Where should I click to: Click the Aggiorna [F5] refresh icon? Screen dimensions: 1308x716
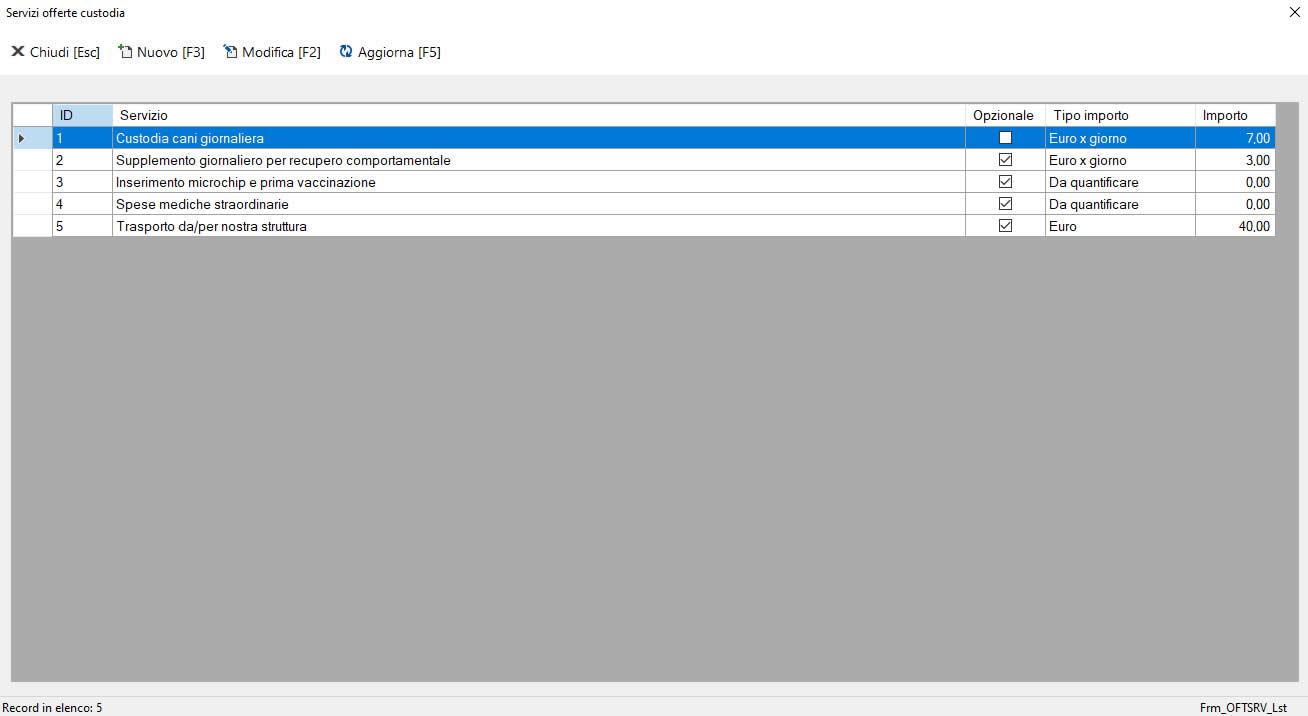click(x=347, y=52)
